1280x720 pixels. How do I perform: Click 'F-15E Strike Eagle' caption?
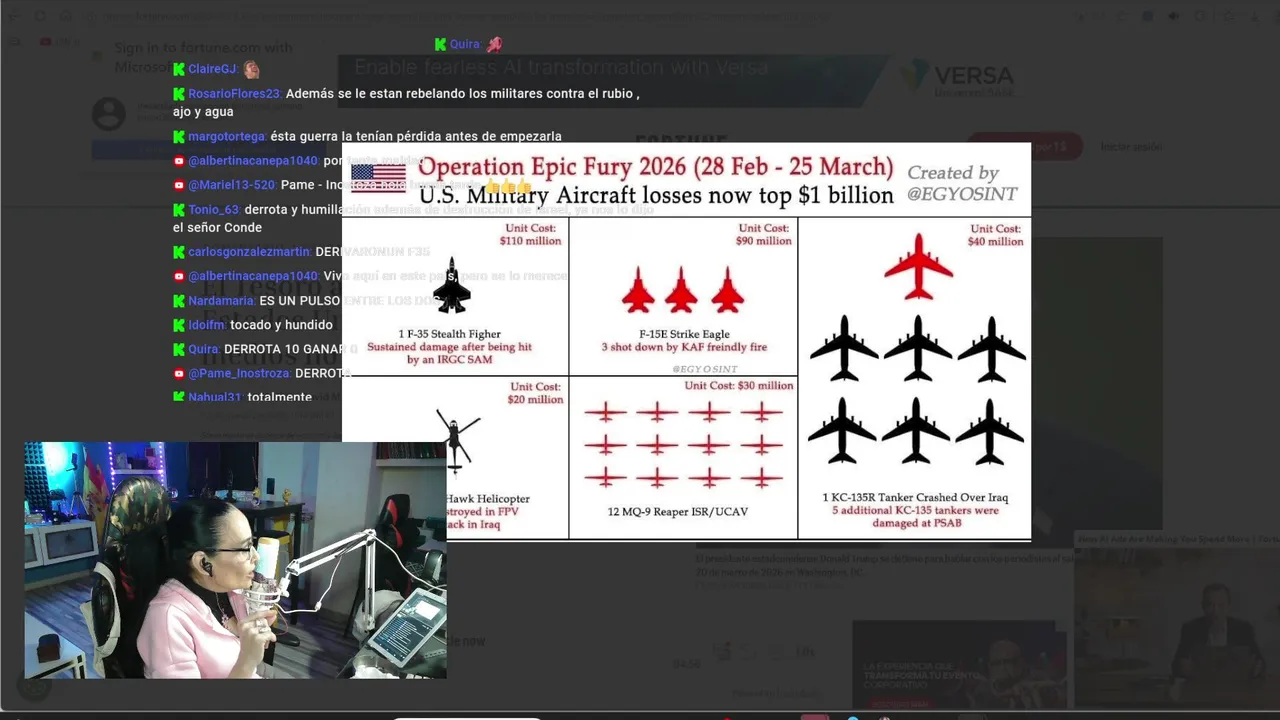point(684,334)
